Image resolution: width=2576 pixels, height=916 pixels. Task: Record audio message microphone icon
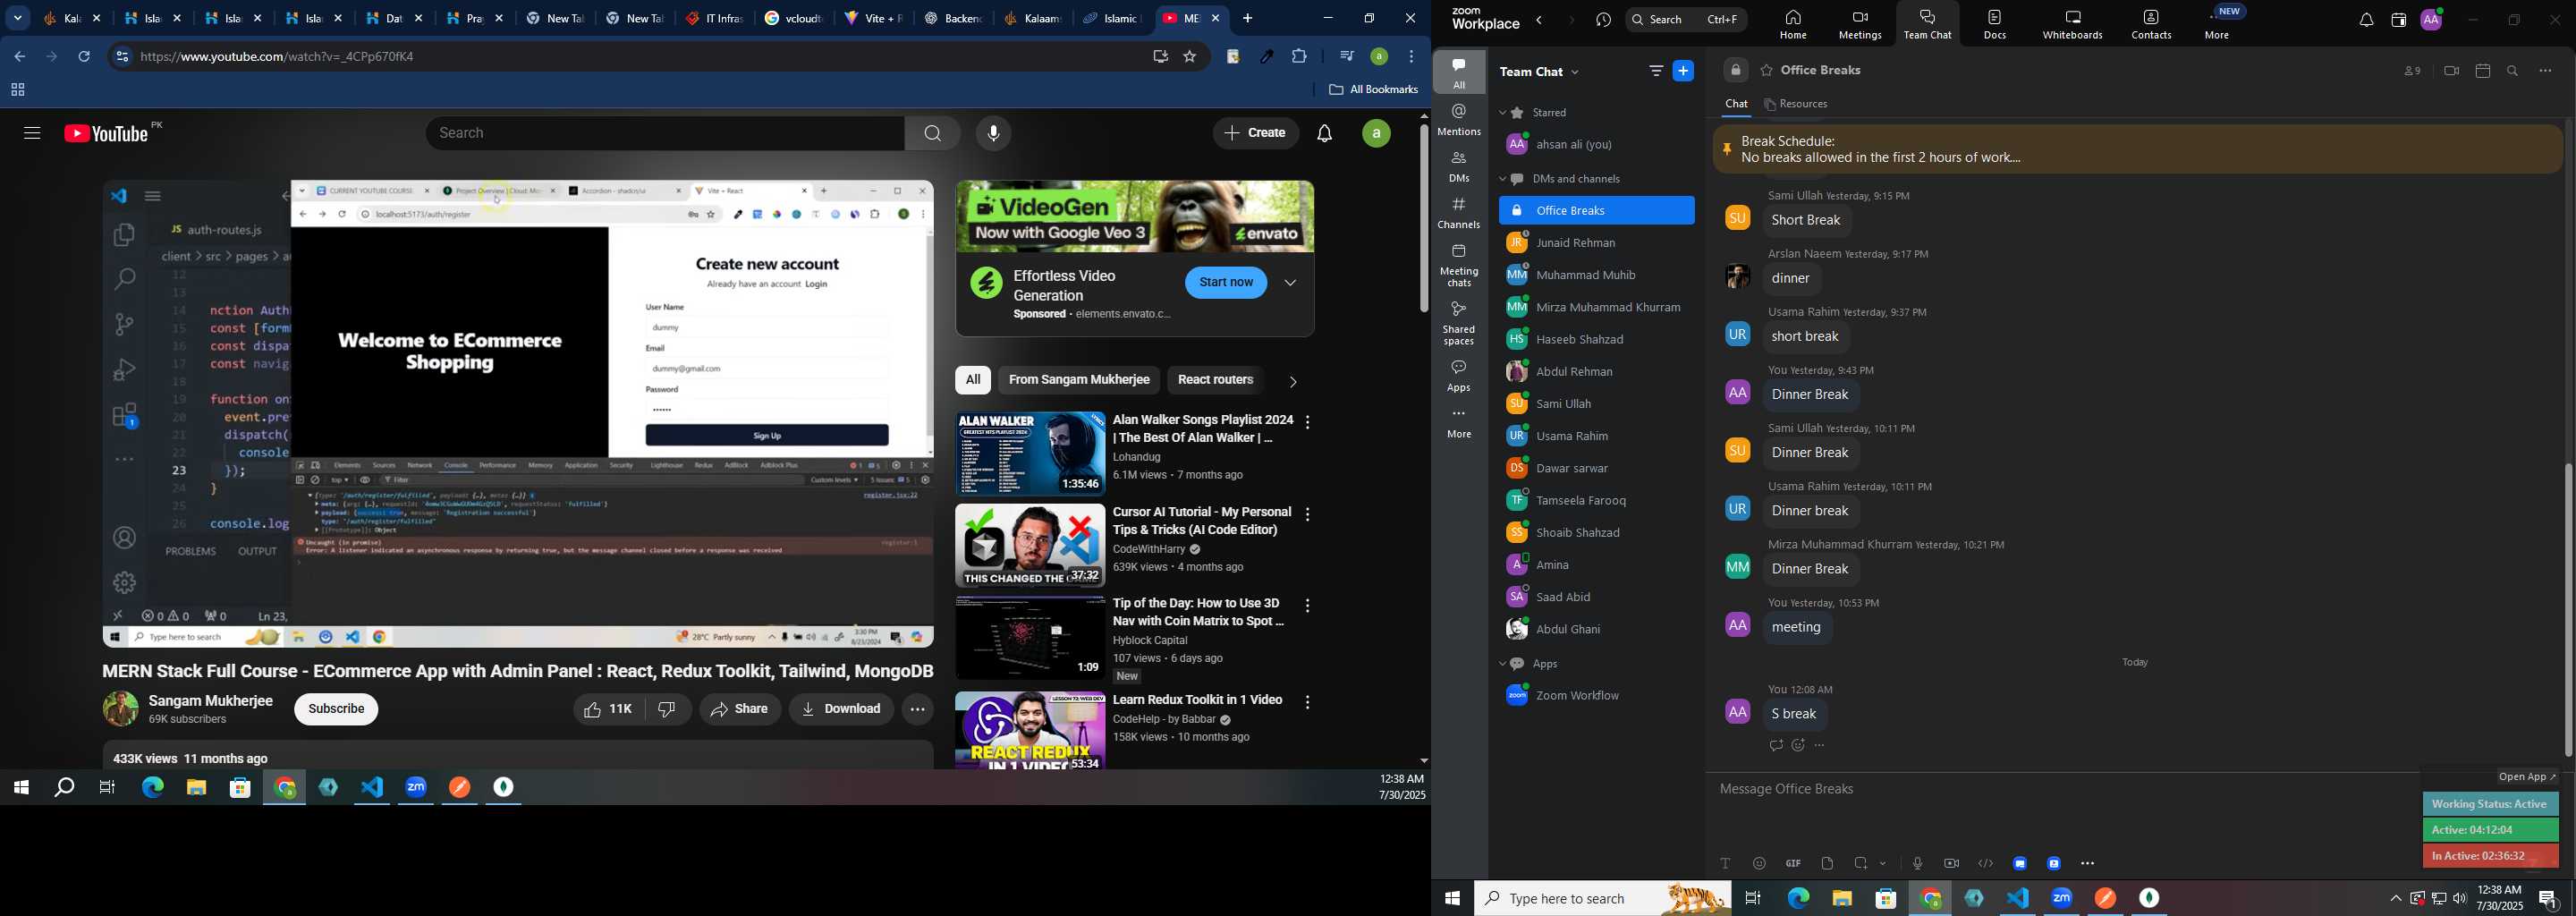pyautogui.click(x=1917, y=863)
